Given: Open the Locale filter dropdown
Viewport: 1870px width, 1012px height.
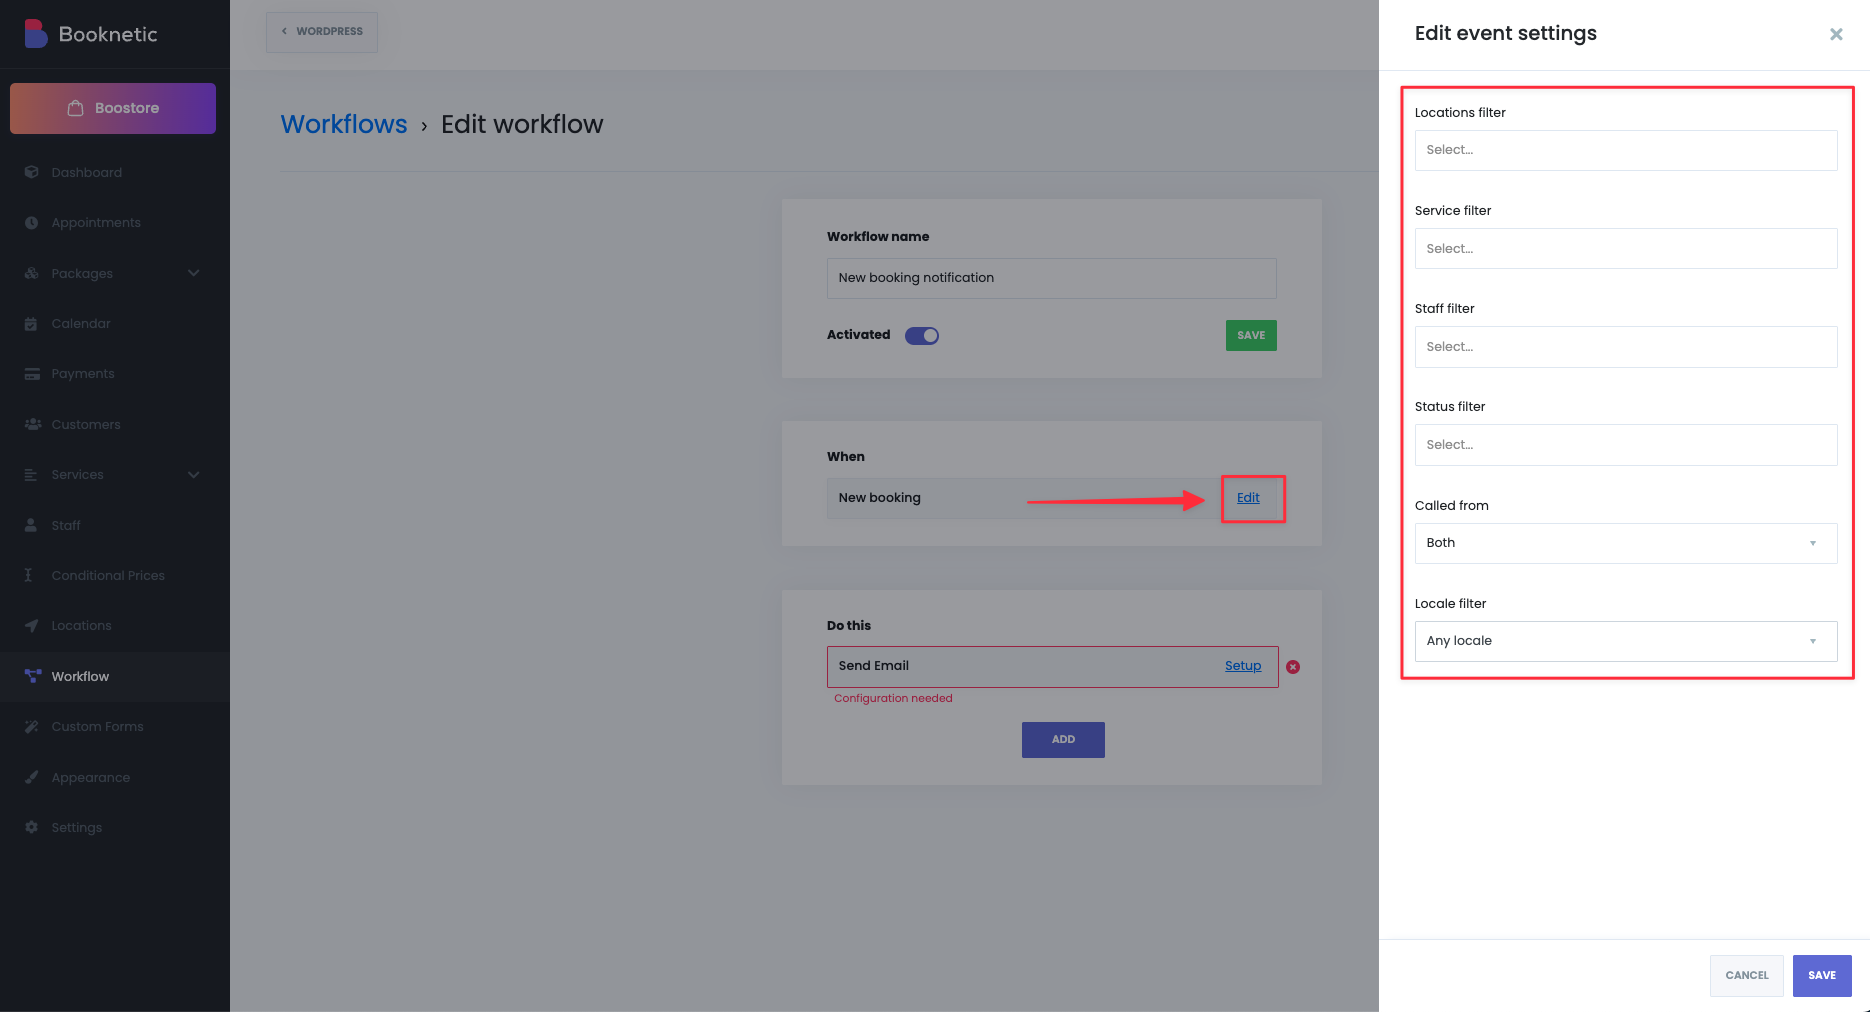Looking at the screenshot, I should [1625, 641].
